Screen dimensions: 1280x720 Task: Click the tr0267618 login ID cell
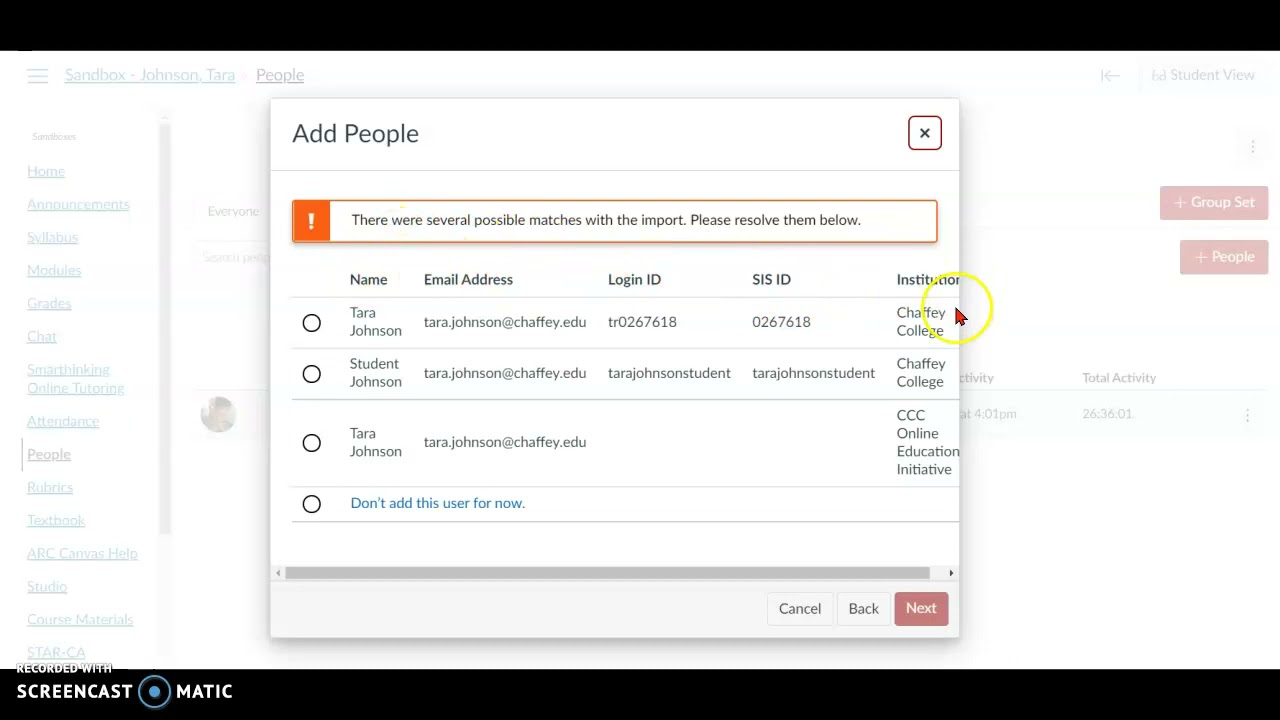(642, 322)
